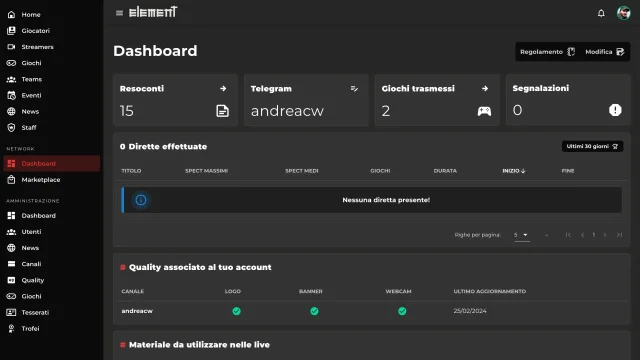Screen dimensions: 640x360
Task: Click the Segnalazioni alert icon
Action: pyautogui.click(x=615, y=110)
